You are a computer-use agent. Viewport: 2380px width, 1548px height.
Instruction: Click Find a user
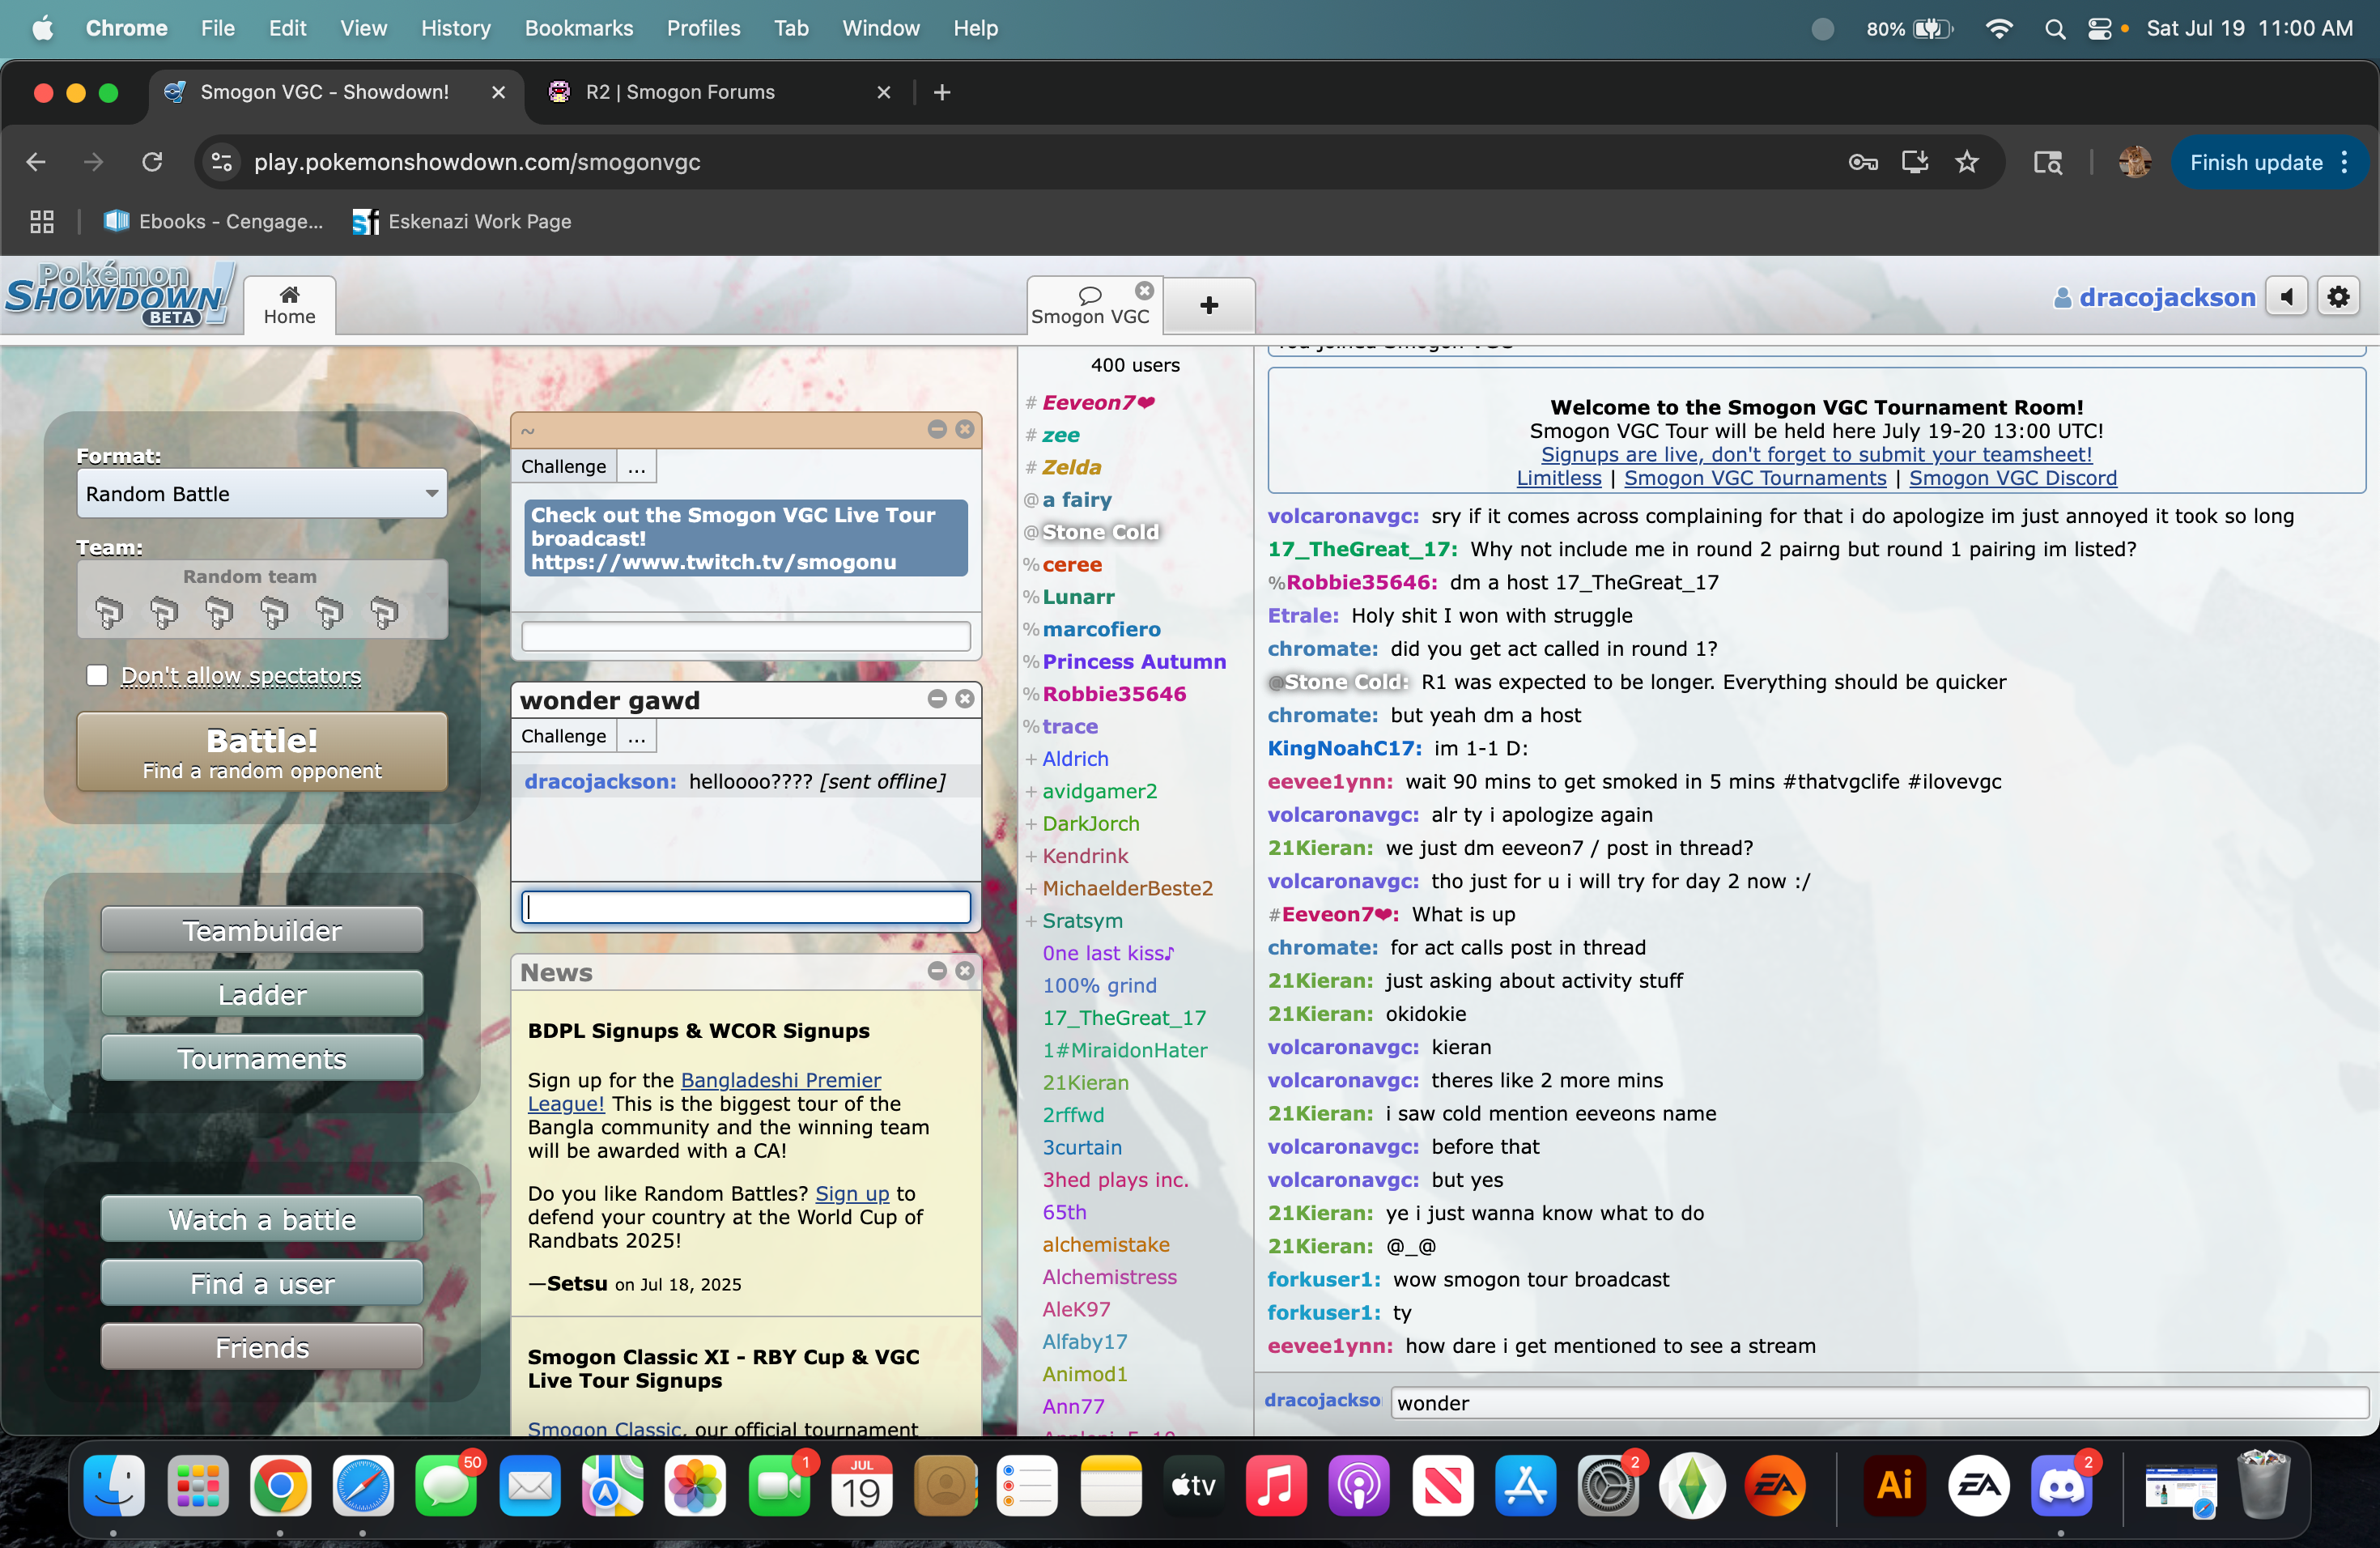262,1284
